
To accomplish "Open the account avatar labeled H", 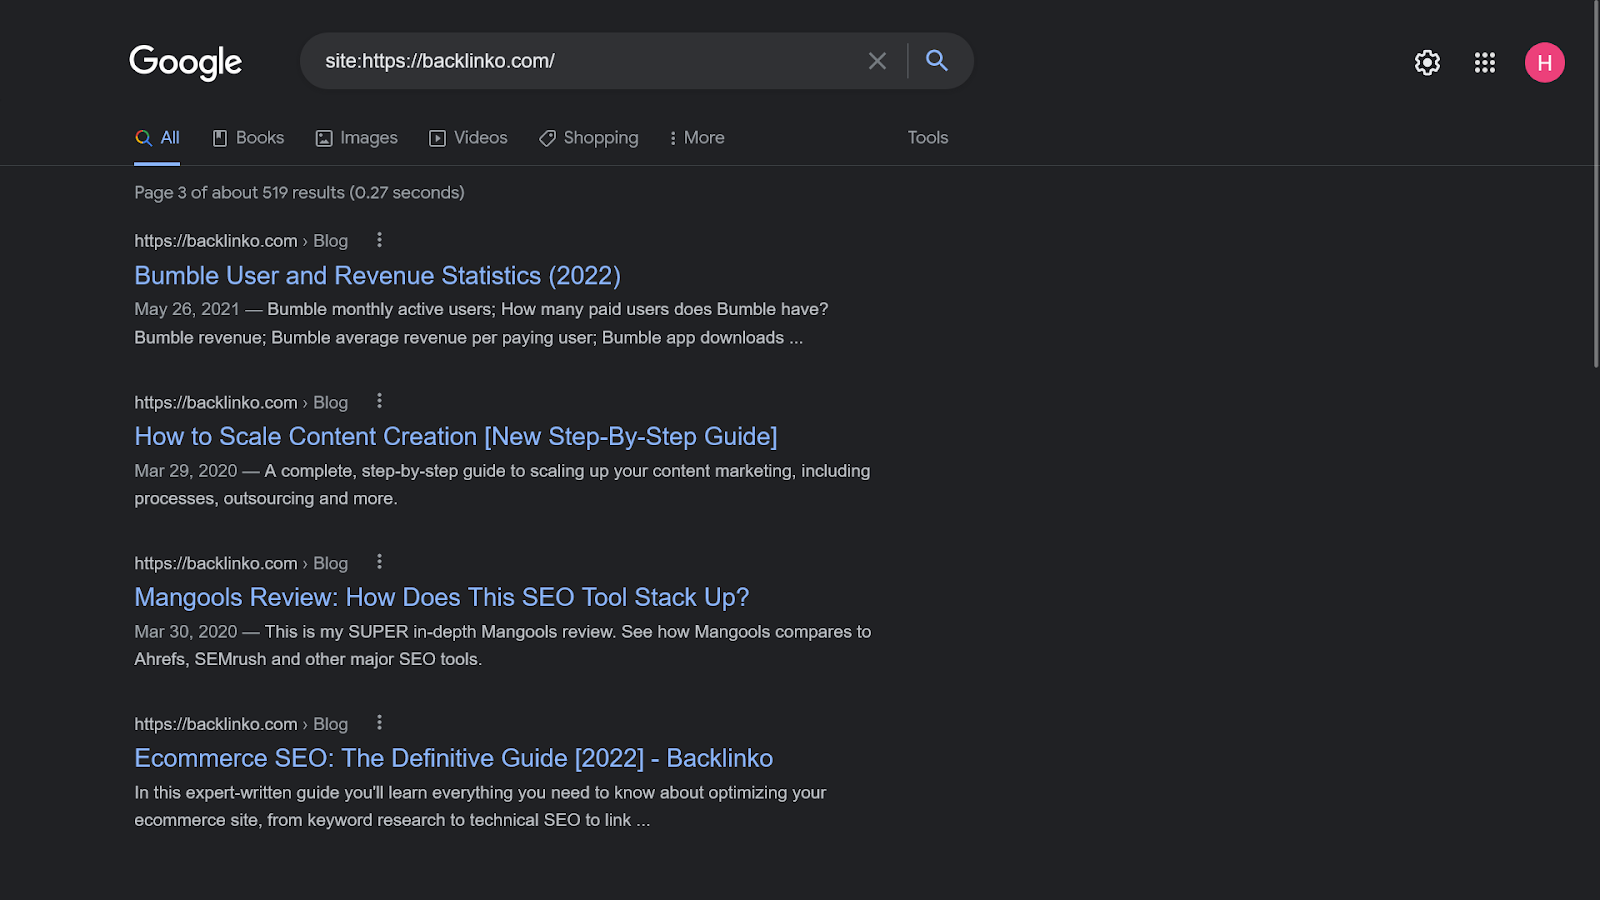I will [x=1545, y=62].
